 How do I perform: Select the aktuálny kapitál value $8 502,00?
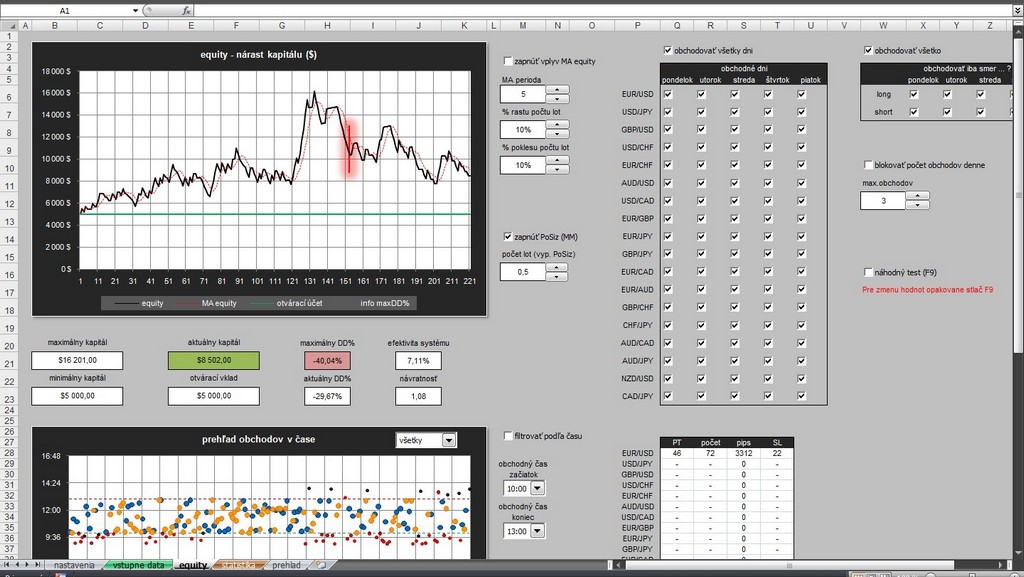214,360
